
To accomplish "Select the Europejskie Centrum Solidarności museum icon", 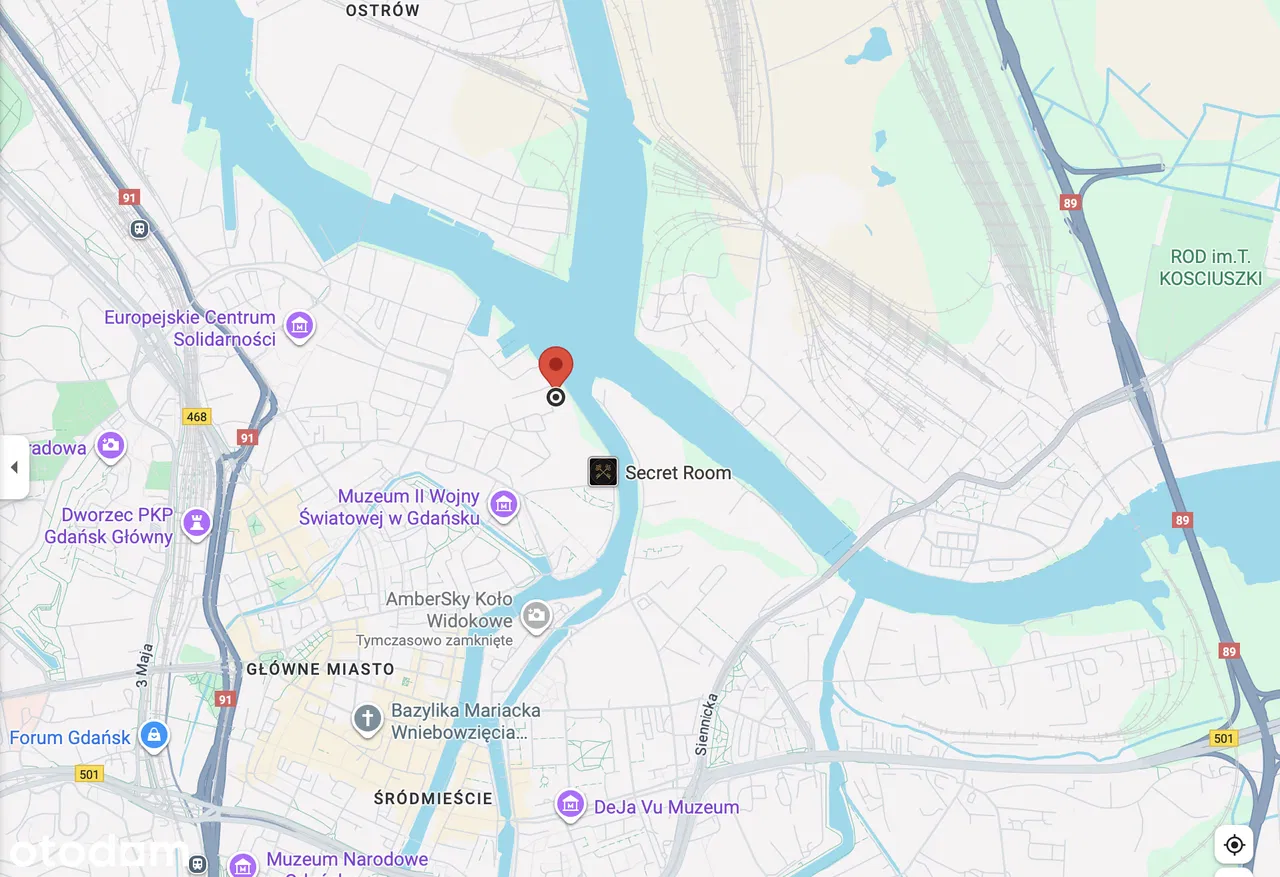I will pyautogui.click(x=299, y=325).
